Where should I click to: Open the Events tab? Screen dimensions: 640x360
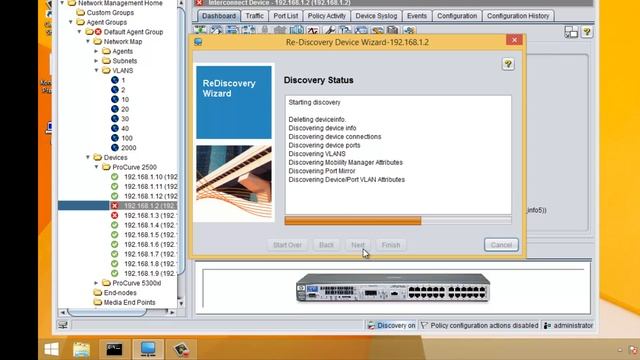417,16
